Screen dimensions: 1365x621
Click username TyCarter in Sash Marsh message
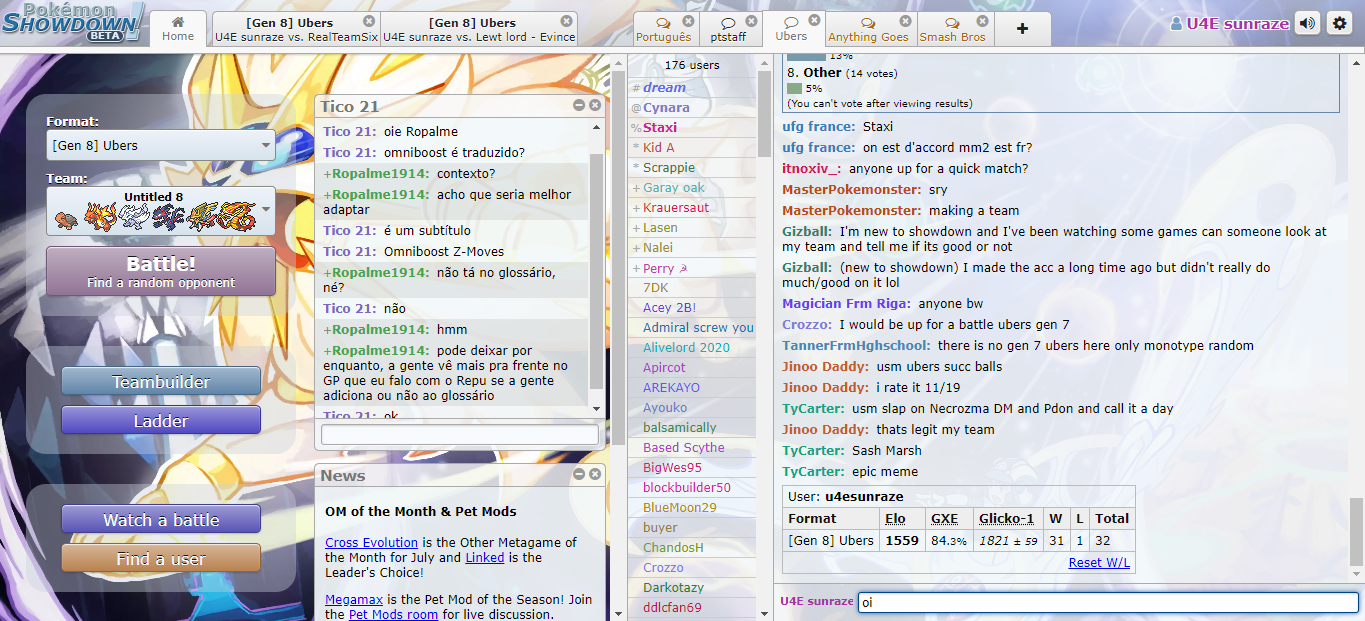click(x=813, y=450)
